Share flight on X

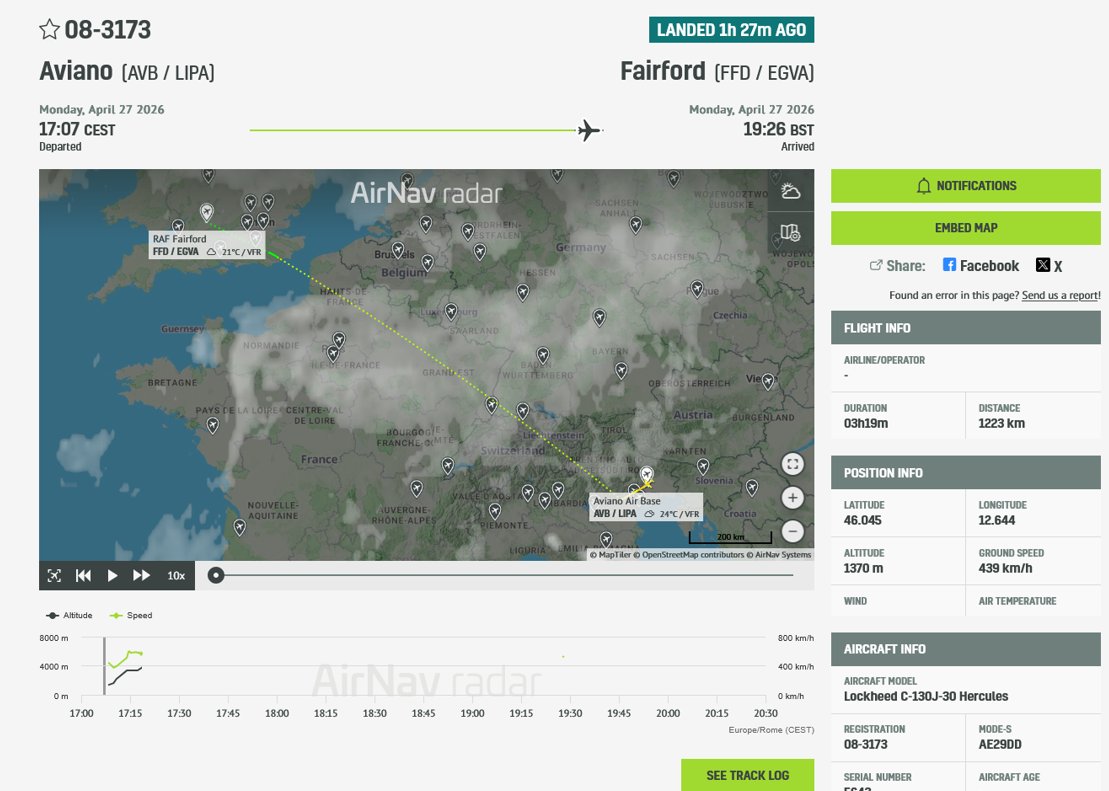pos(1050,266)
